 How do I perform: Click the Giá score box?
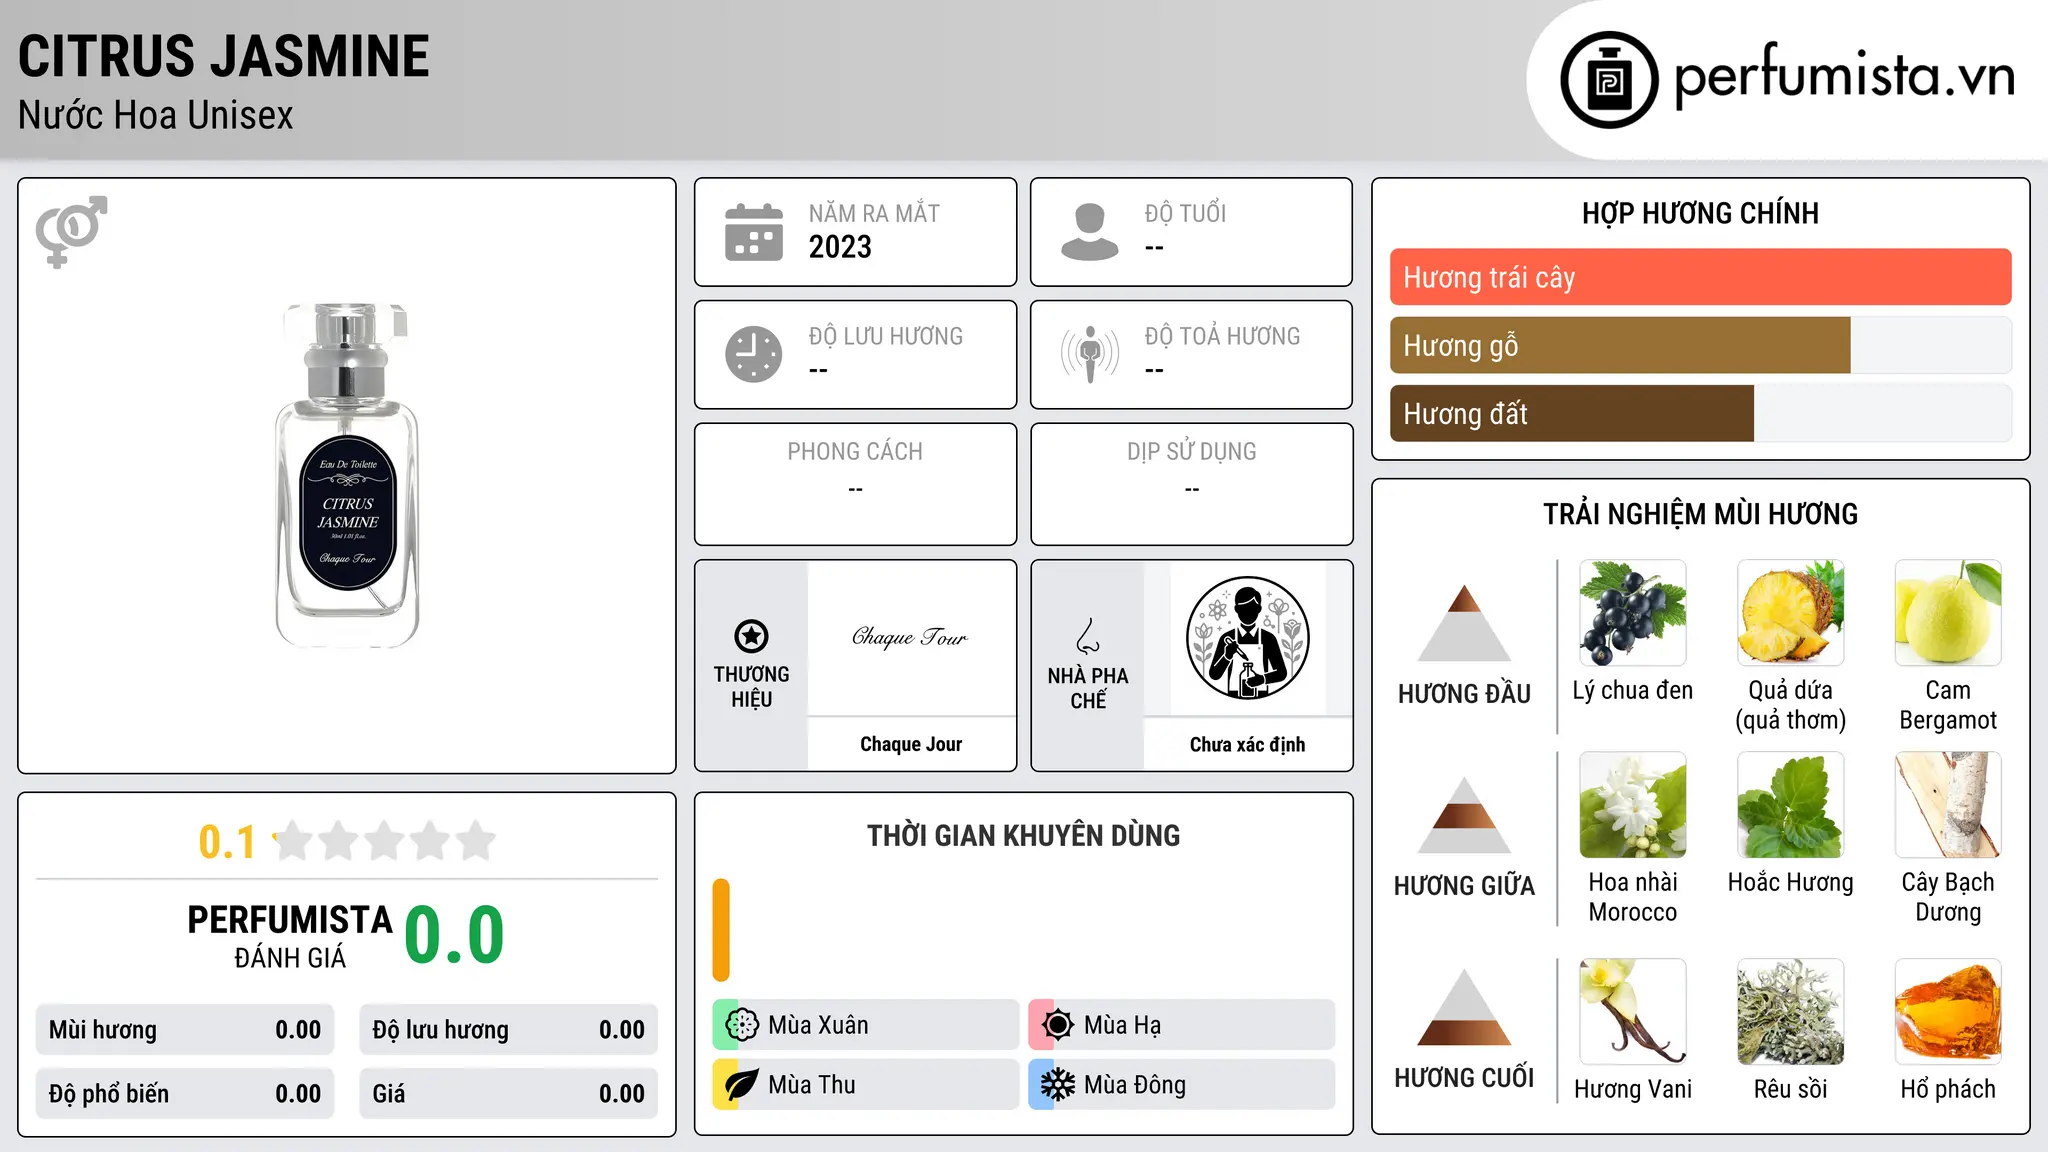pos(508,1094)
